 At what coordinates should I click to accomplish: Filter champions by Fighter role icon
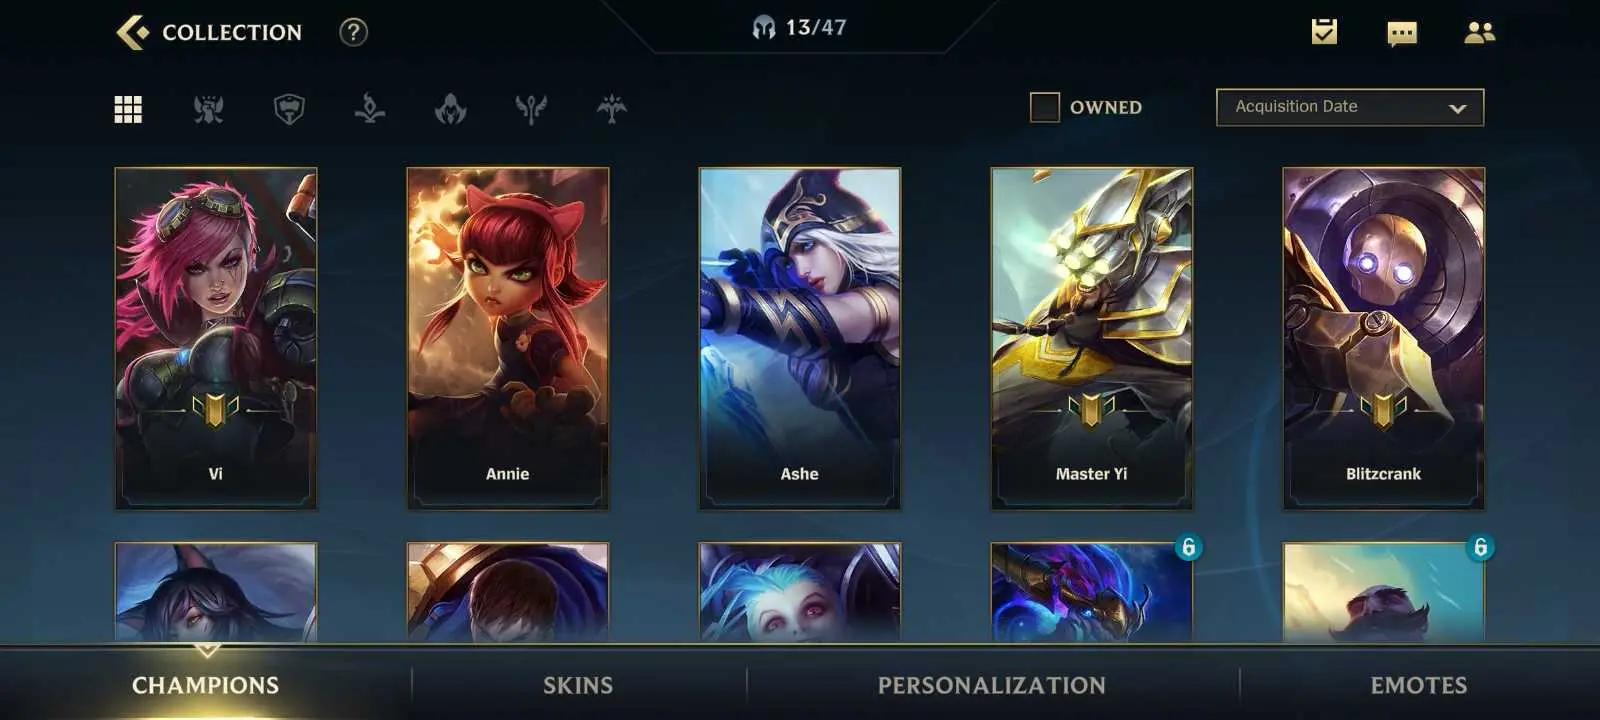[x=208, y=109]
